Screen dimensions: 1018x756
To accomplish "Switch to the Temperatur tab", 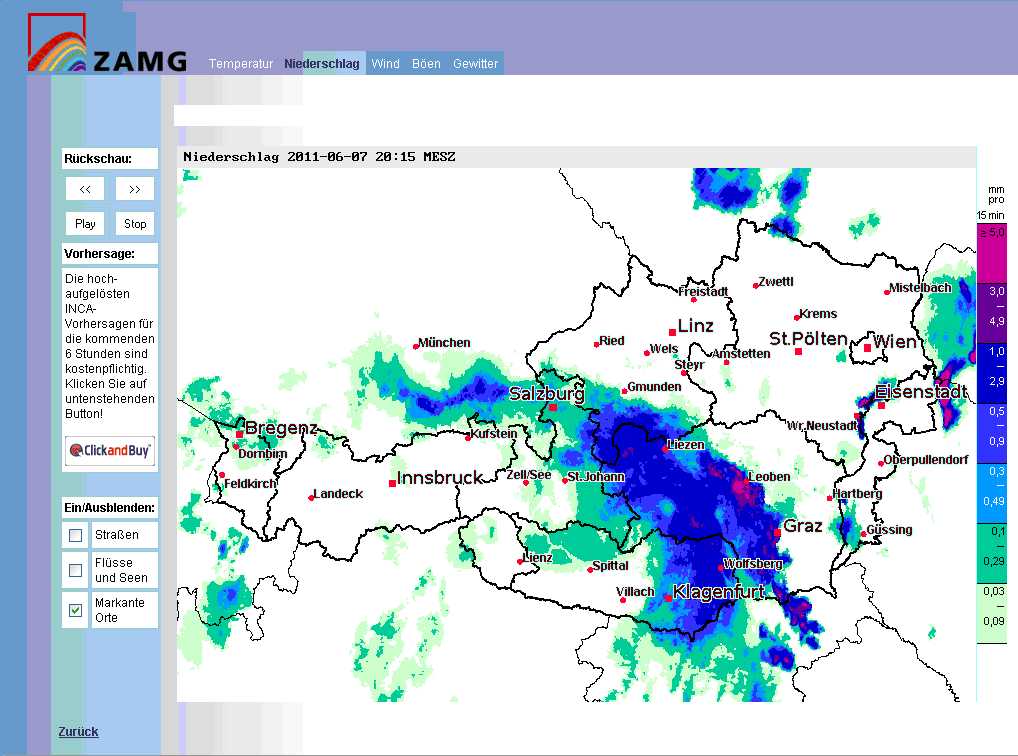I will 241,64.
